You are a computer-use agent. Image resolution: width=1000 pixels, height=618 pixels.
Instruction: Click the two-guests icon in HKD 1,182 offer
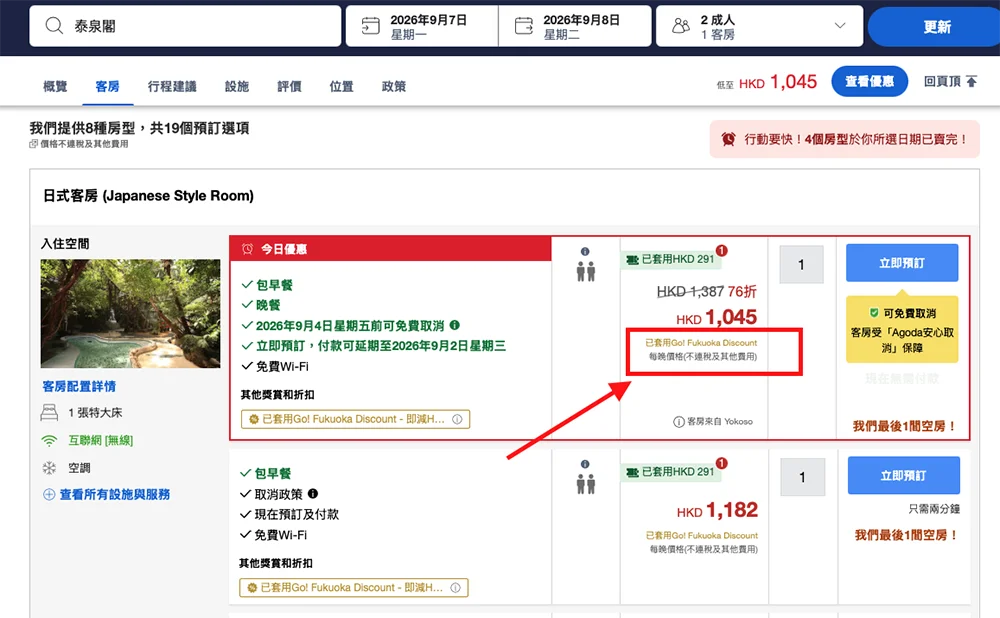585,484
